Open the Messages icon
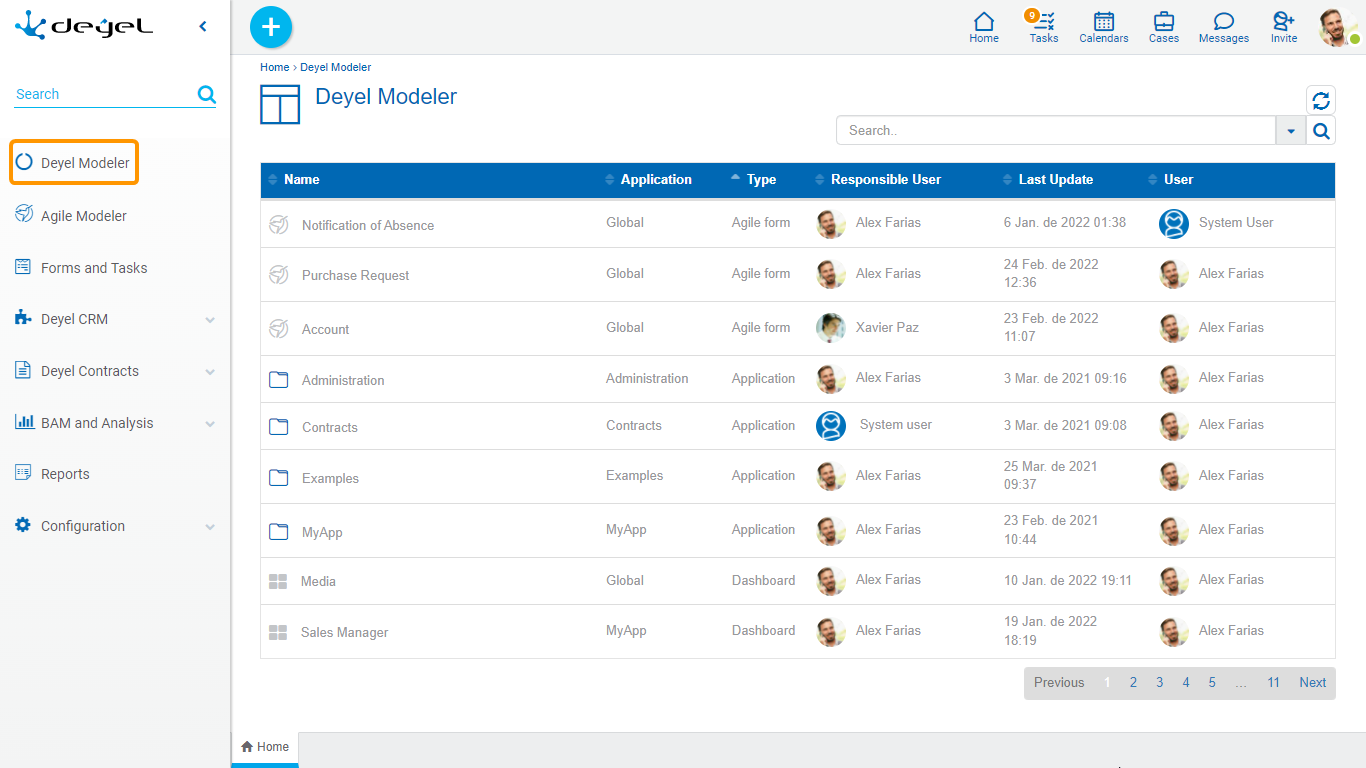 tap(1224, 27)
